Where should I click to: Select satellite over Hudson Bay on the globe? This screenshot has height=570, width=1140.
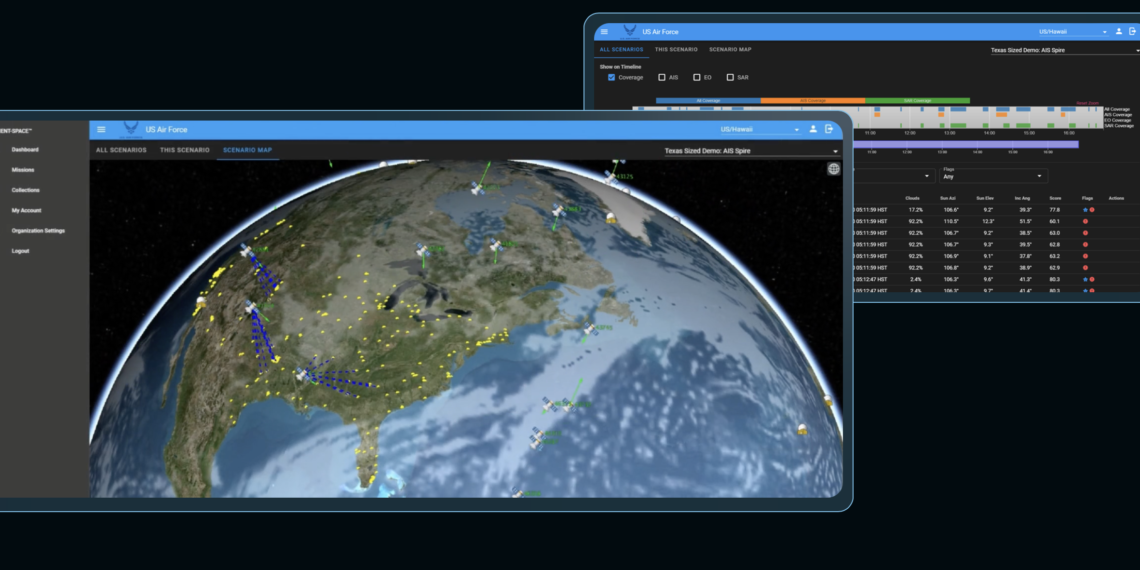coord(477,188)
